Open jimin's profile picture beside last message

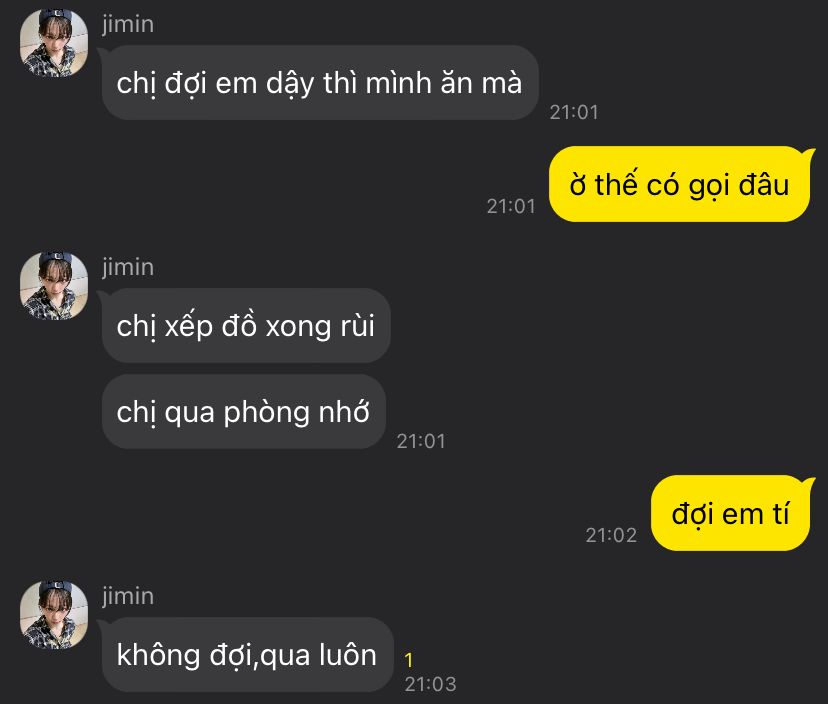tap(54, 615)
